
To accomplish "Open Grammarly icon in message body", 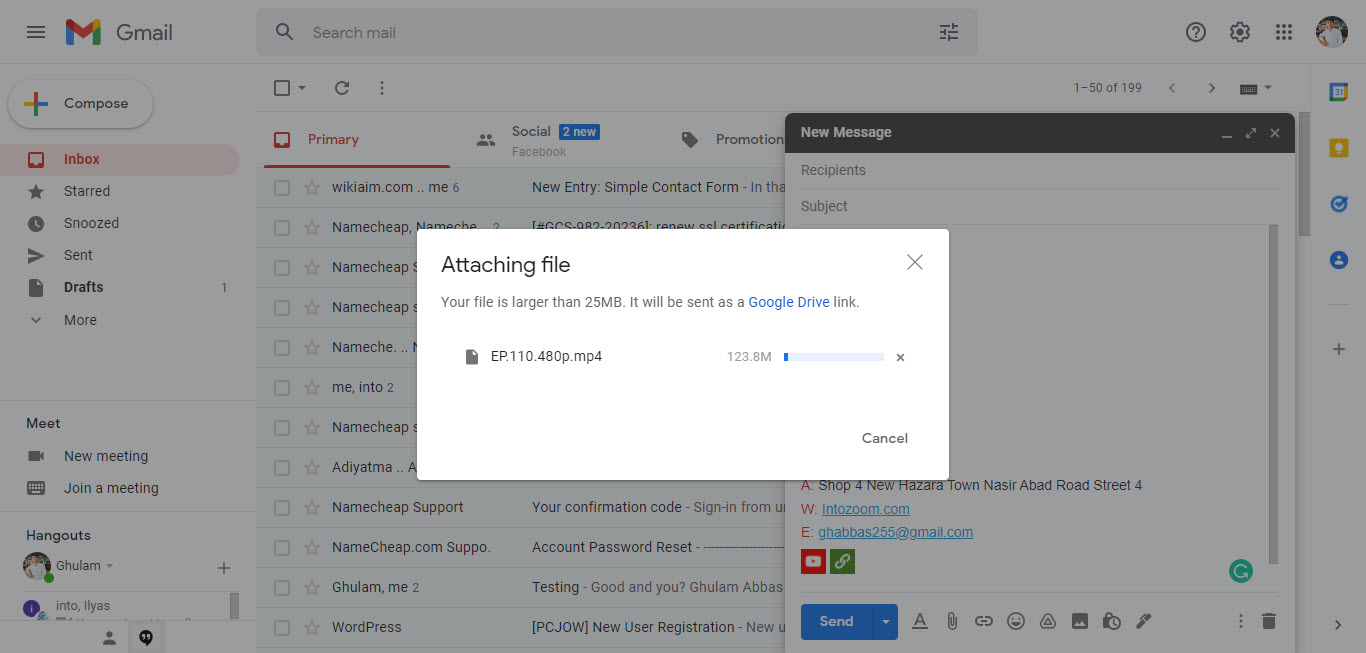I will [1241, 571].
